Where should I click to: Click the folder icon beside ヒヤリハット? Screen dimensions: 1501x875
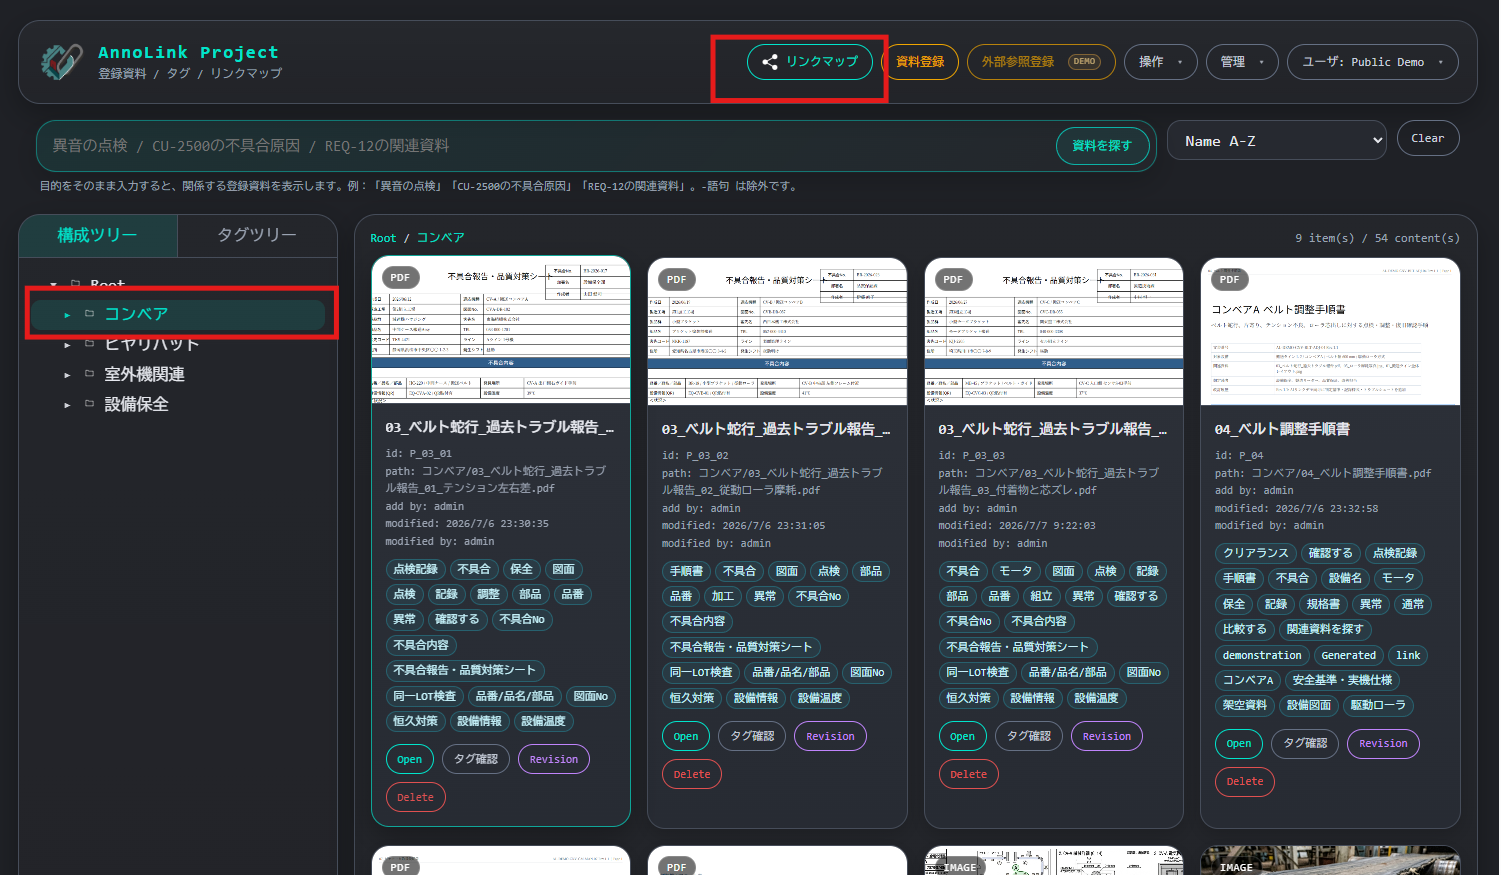89,344
